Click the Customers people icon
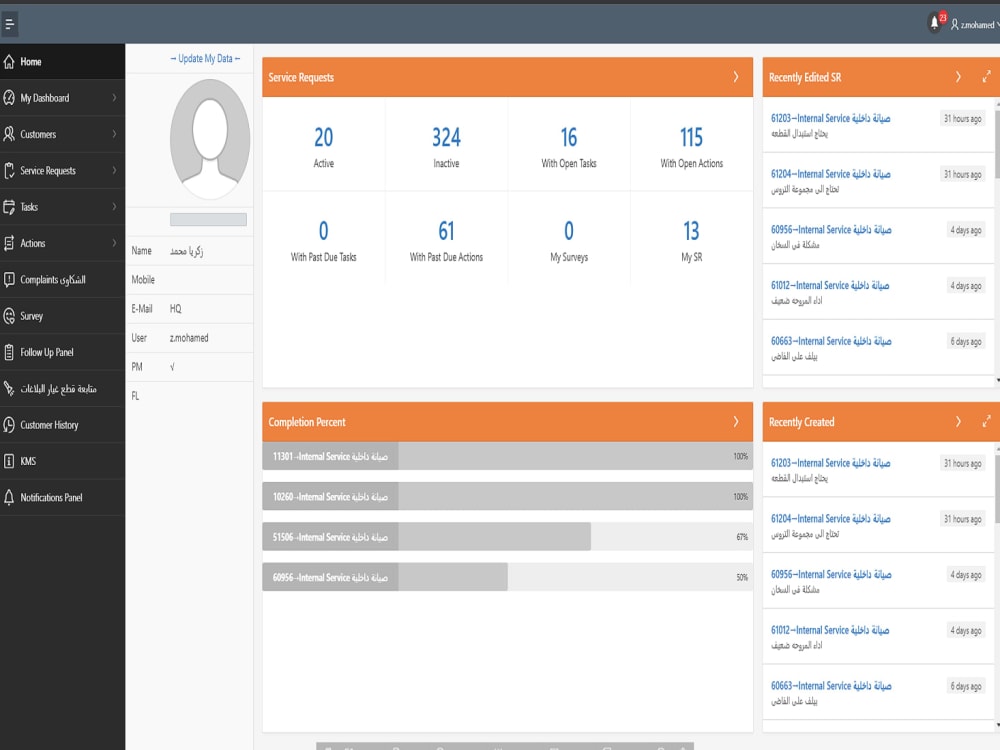1000x750 pixels. click(x=9, y=135)
